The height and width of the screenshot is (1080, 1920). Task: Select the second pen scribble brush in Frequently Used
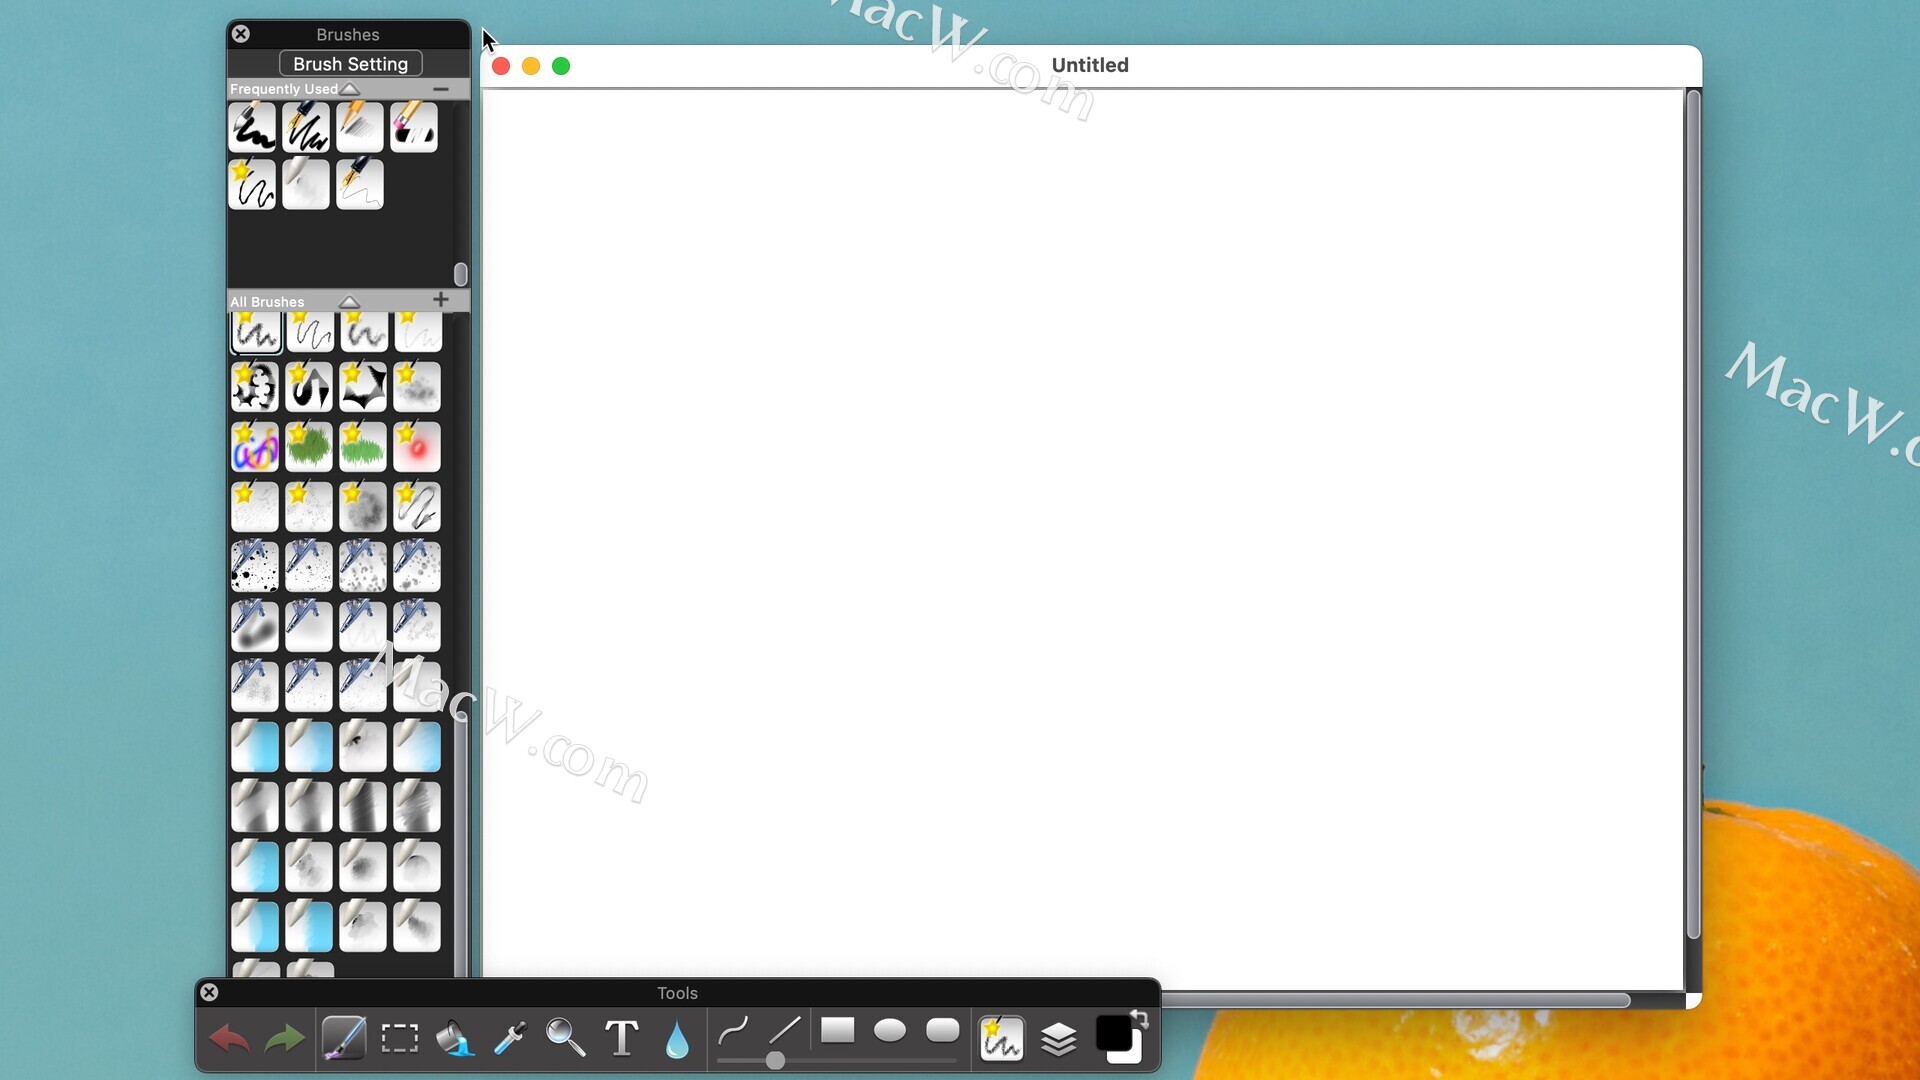[x=306, y=127]
